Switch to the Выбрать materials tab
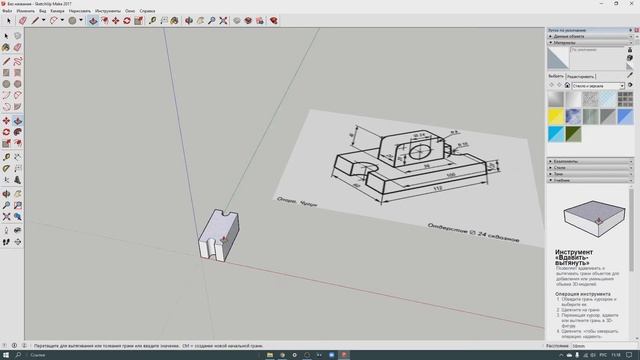 pyautogui.click(x=556, y=76)
